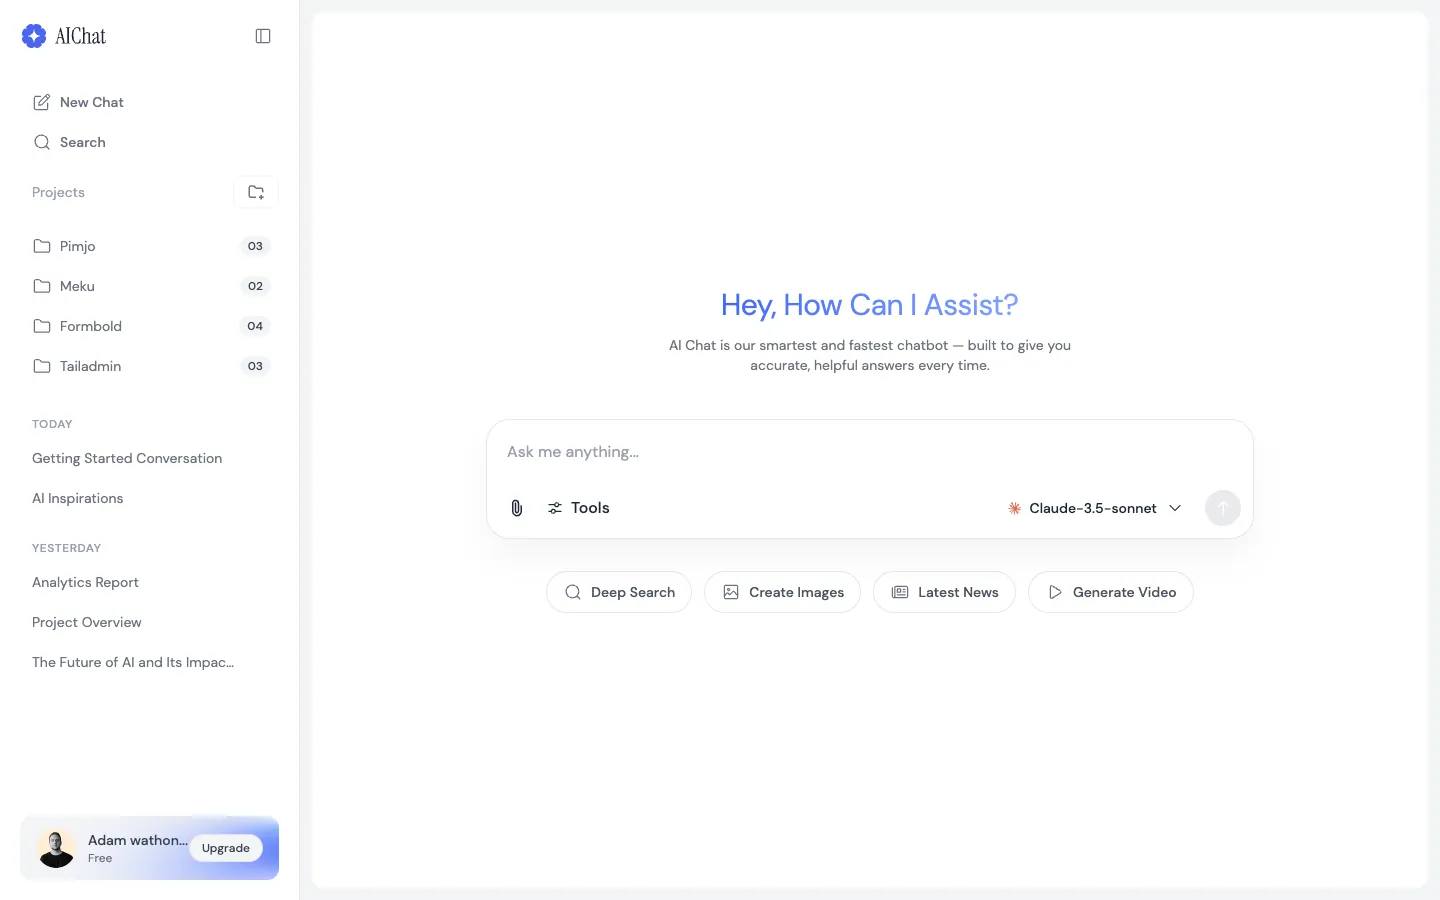Viewport: 1440px width, 900px height.
Task: Click the Adam wathon profile name
Action: point(138,840)
